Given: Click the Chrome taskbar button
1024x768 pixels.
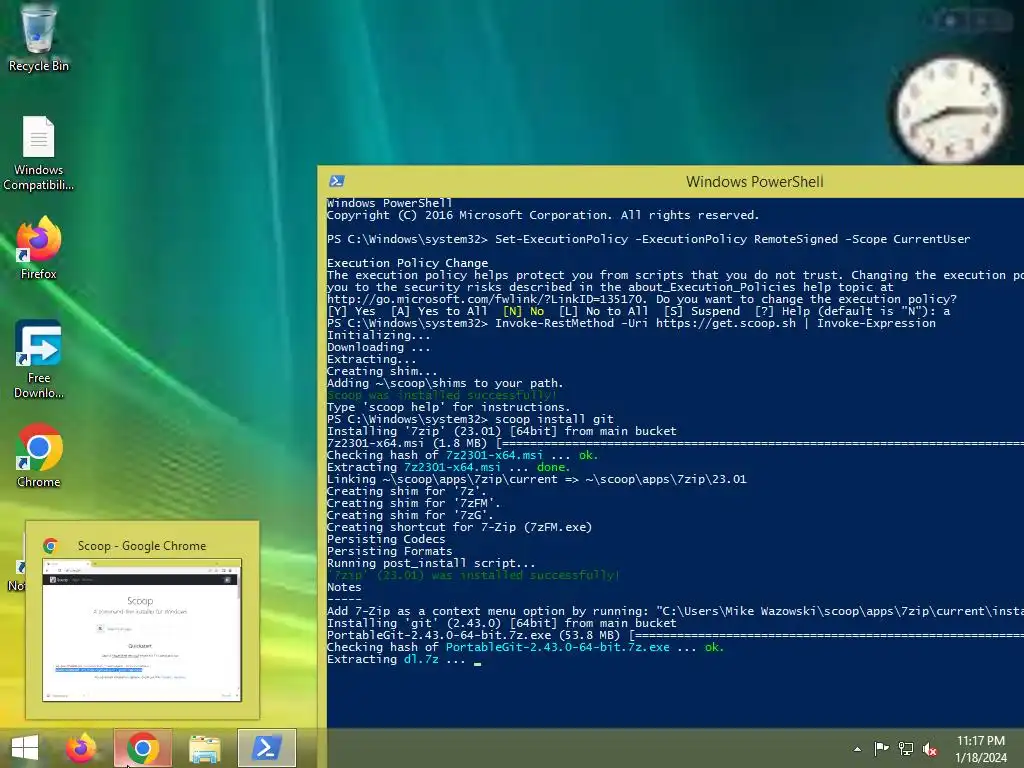Looking at the screenshot, I should (x=143, y=748).
